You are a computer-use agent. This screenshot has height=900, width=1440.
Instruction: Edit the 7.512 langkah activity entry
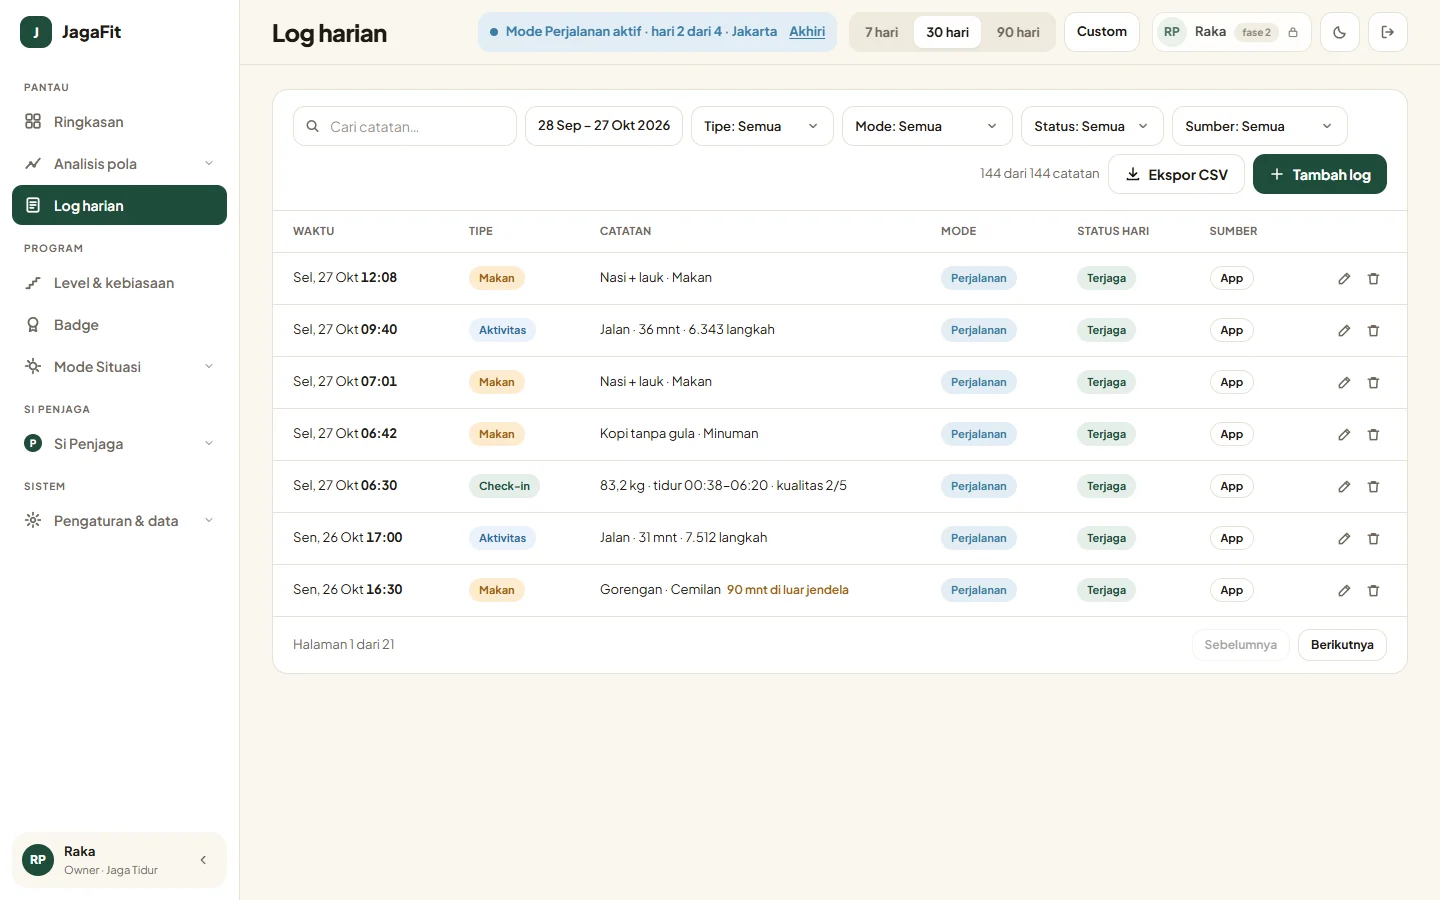[1344, 539]
